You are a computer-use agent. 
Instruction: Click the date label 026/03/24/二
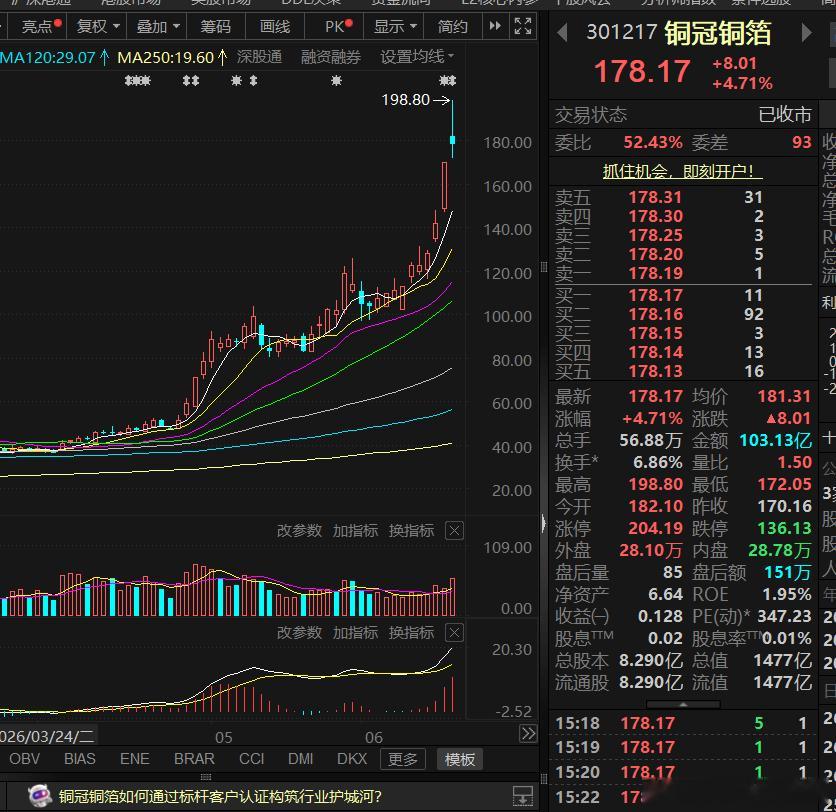coord(47,737)
